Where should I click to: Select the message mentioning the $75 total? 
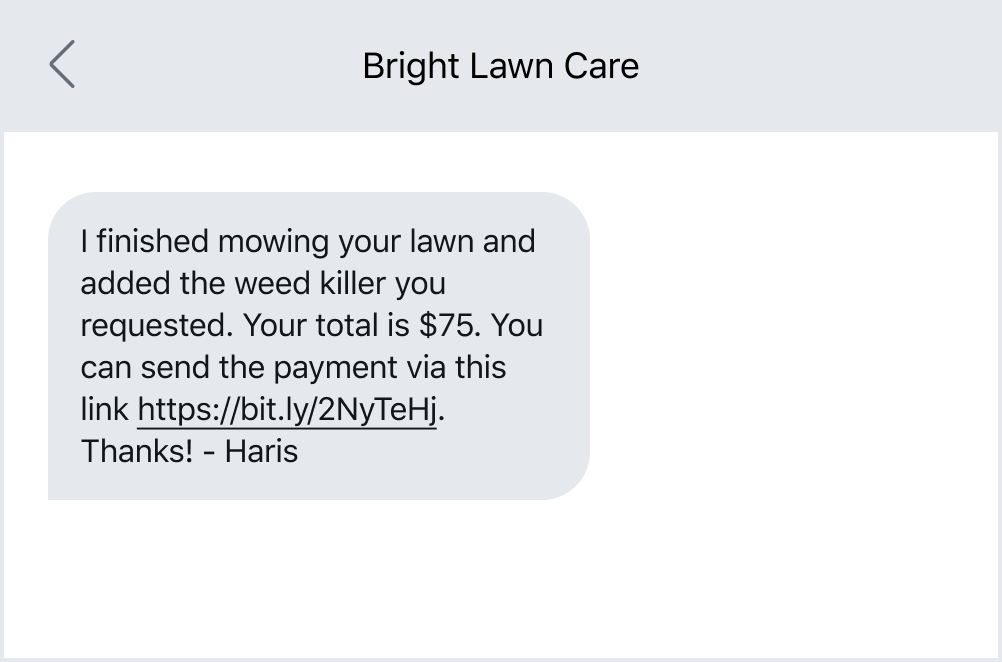(x=320, y=325)
